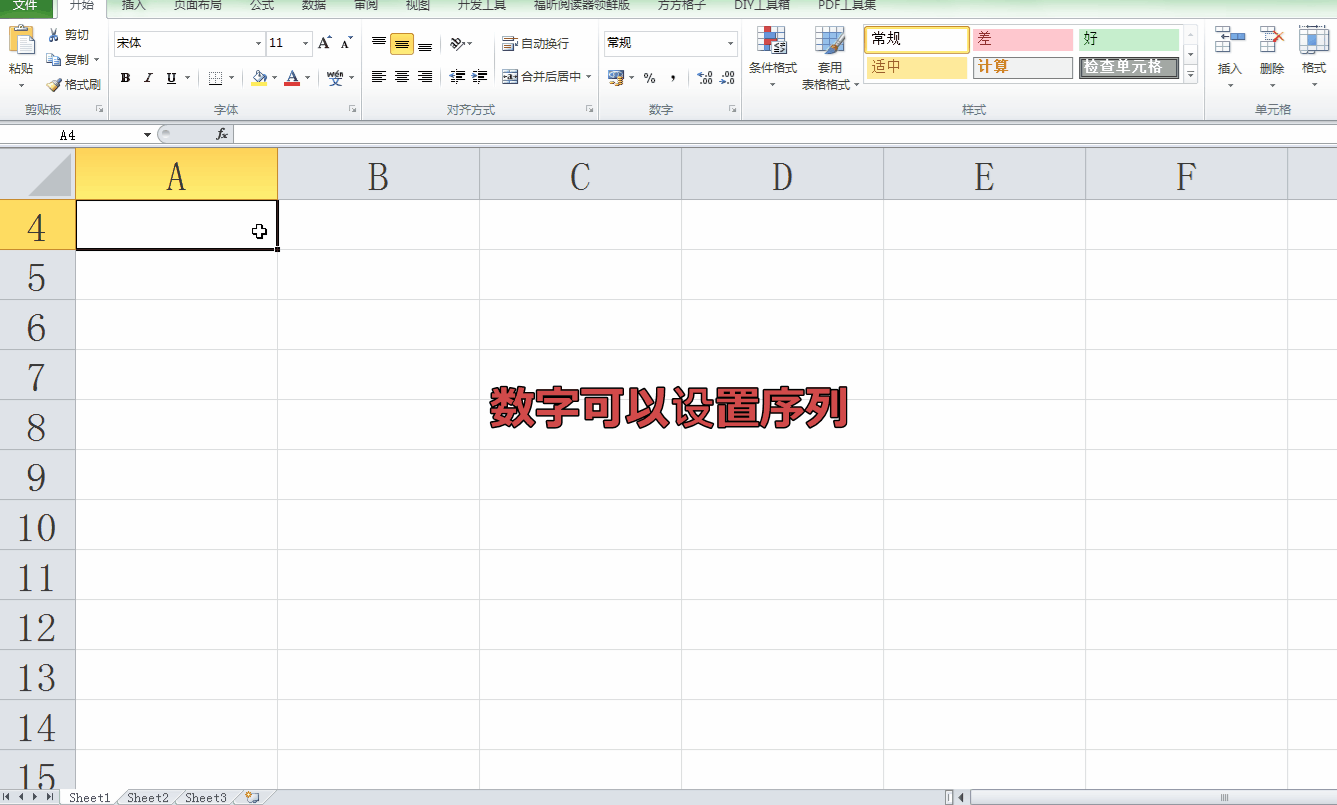The width and height of the screenshot is (1337, 805).
Task: Switch to the Sheet2 worksheet tab
Action: (x=146, y=797)
